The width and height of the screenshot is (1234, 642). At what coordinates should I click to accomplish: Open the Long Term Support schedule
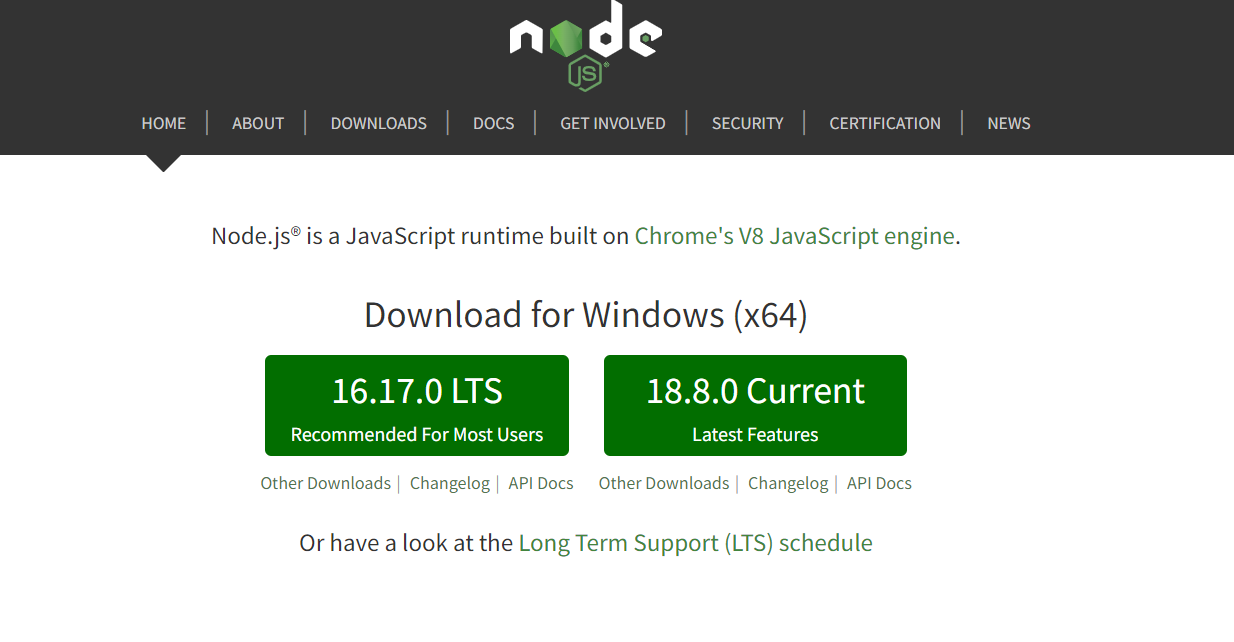click(x=694, y=542)
